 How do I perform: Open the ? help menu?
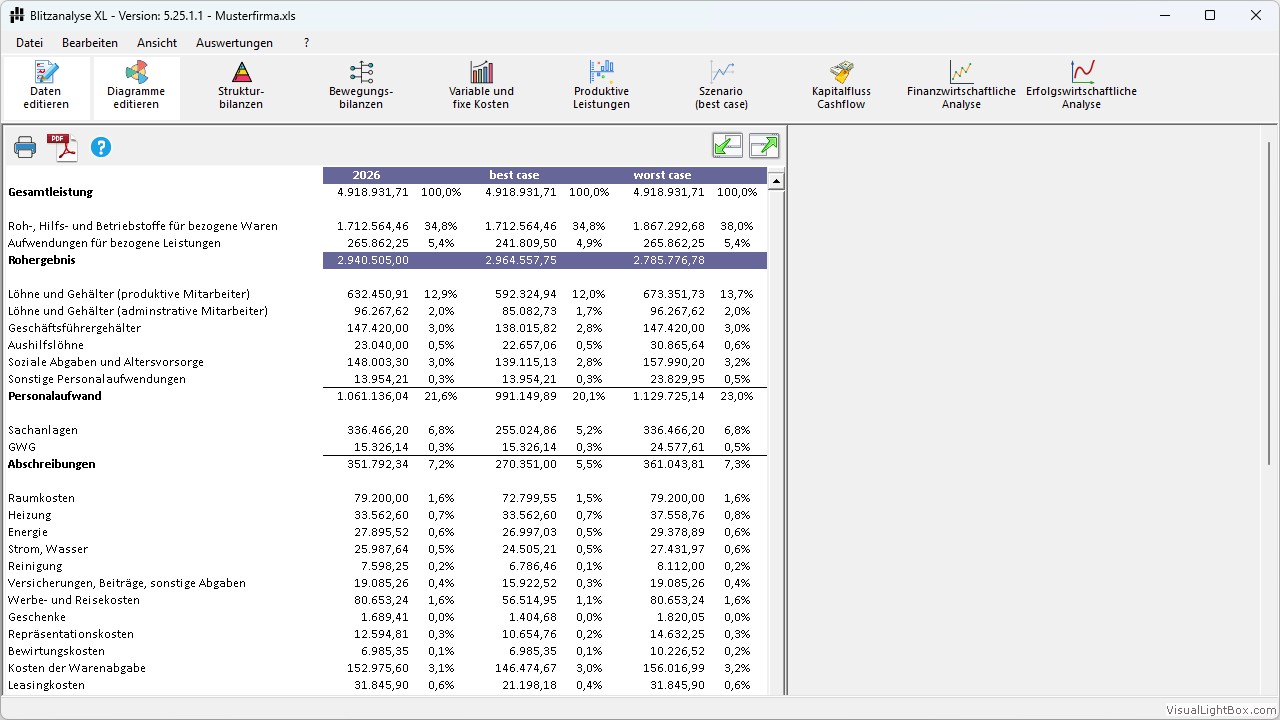coord(306,43)
